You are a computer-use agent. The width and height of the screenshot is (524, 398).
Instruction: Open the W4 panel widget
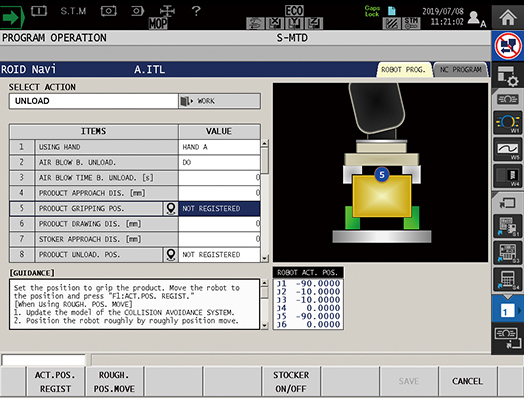(x=508, y=176)
